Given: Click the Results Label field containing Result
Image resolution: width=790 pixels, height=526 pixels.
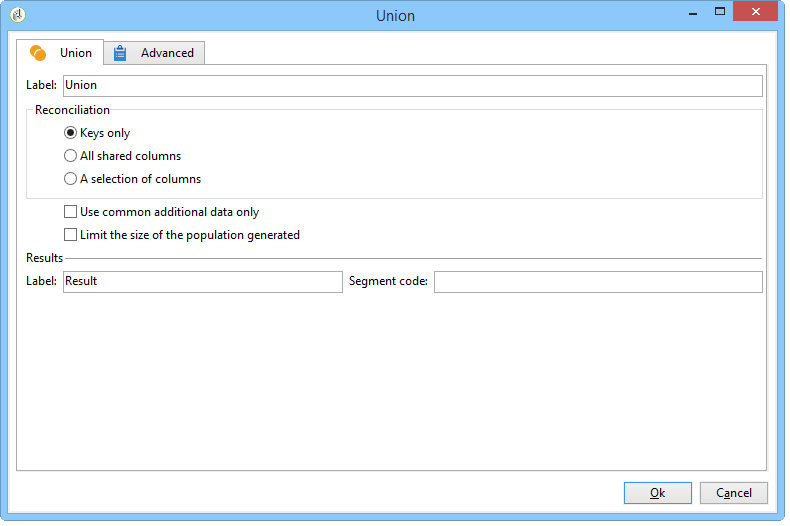Looking at the screenshot, I should coord(203,282).
